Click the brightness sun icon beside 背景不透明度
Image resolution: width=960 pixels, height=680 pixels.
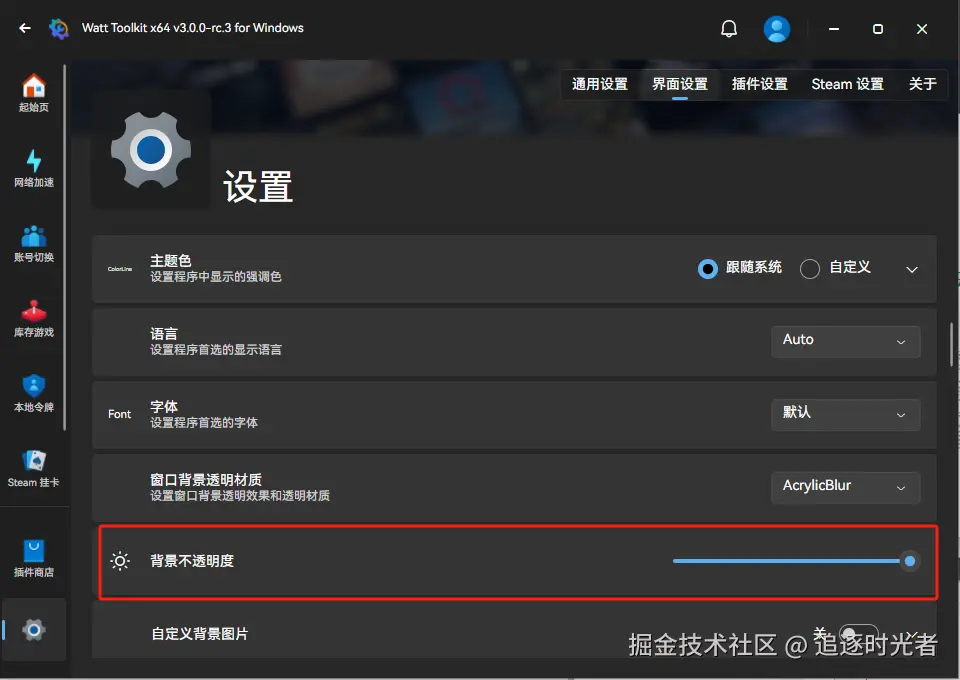click(120, 561)
